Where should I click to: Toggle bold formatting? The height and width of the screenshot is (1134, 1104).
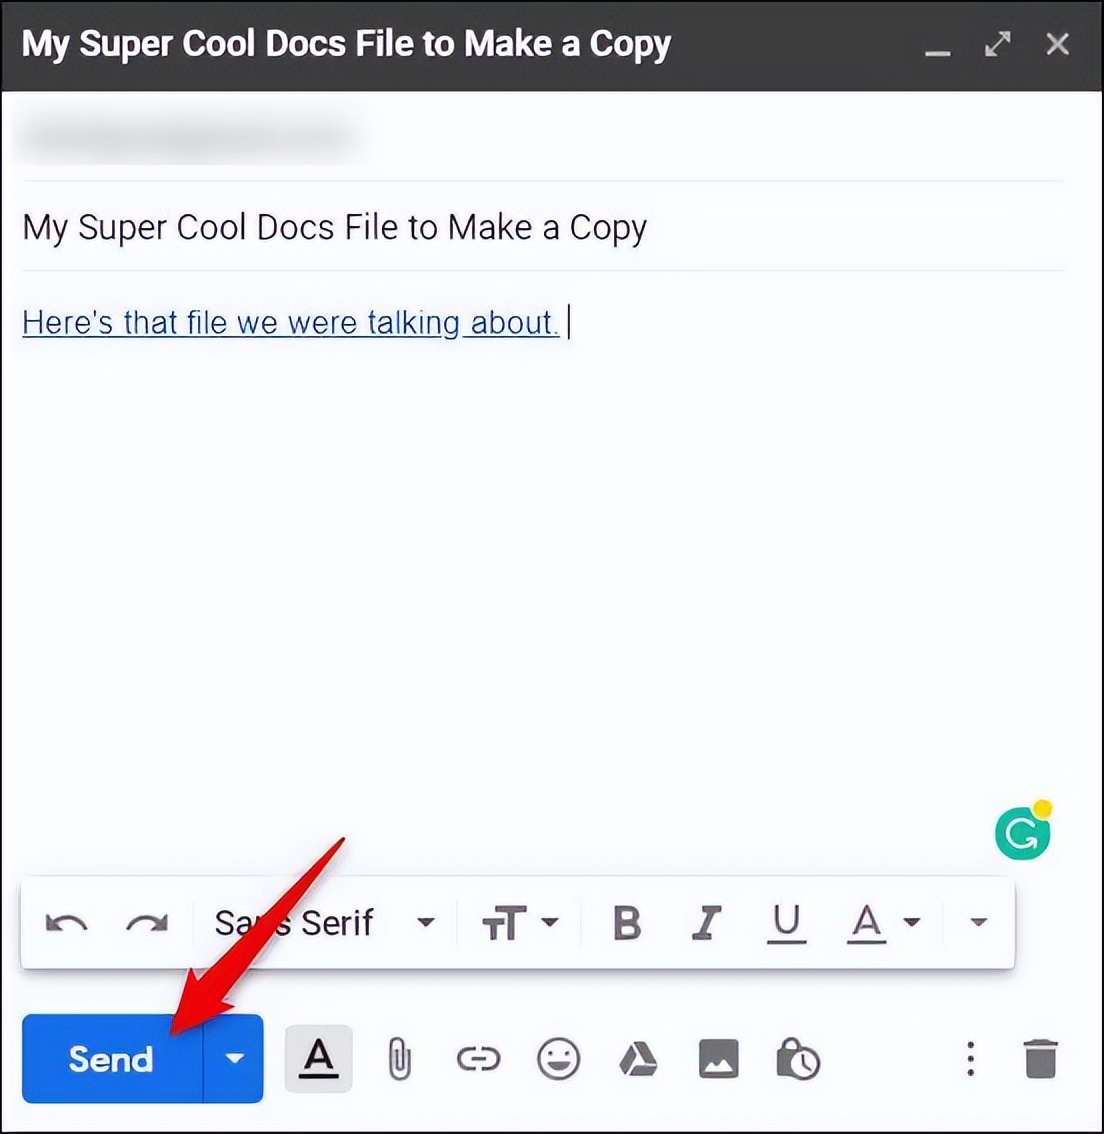click(x=627, y=923)
